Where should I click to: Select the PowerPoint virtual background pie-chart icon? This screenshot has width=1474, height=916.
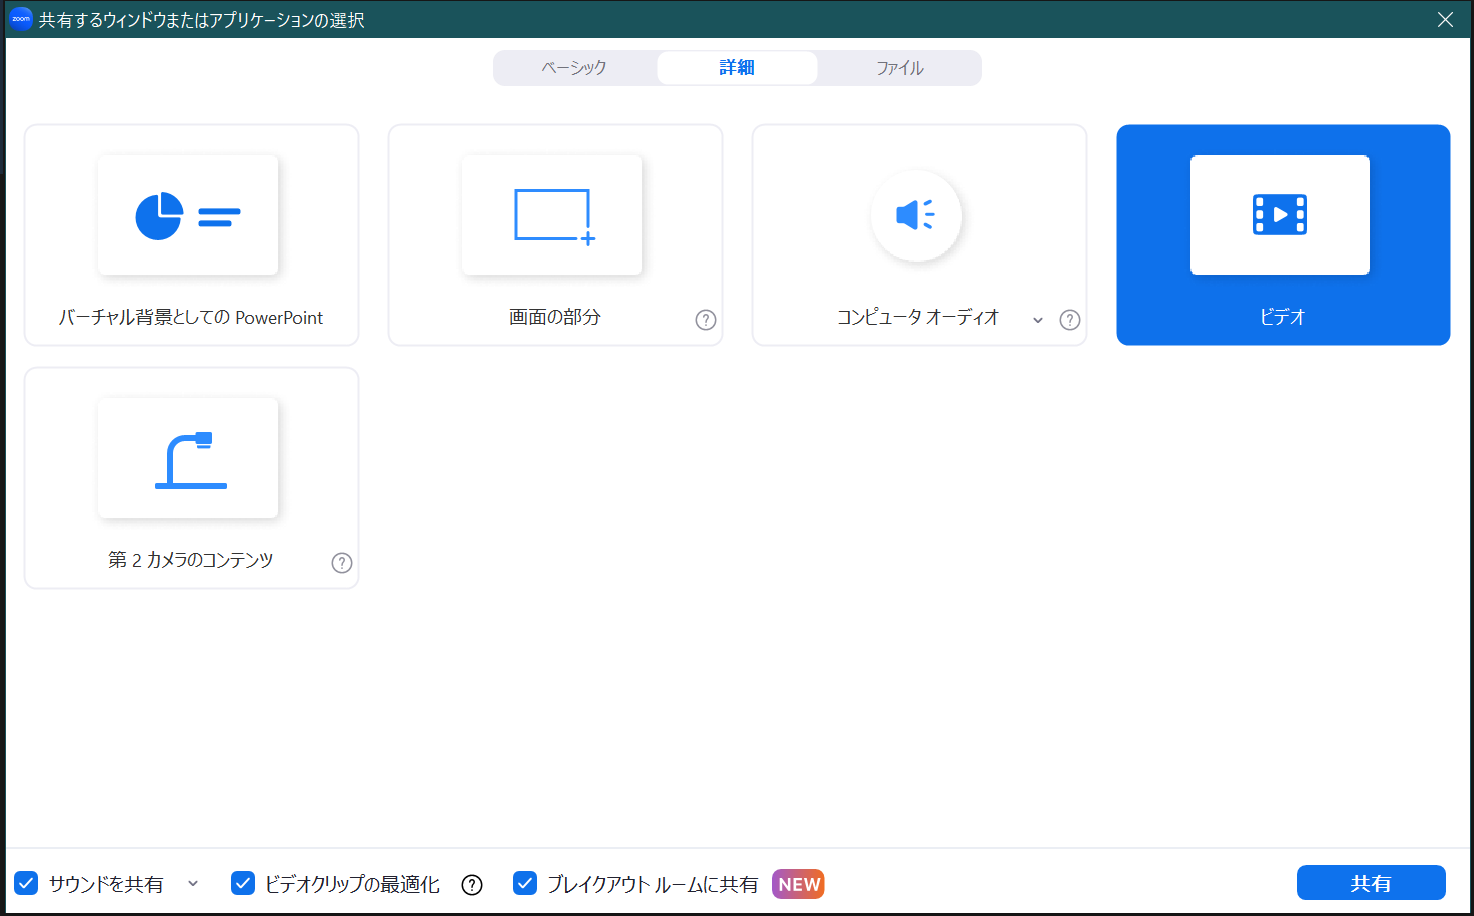188,215
